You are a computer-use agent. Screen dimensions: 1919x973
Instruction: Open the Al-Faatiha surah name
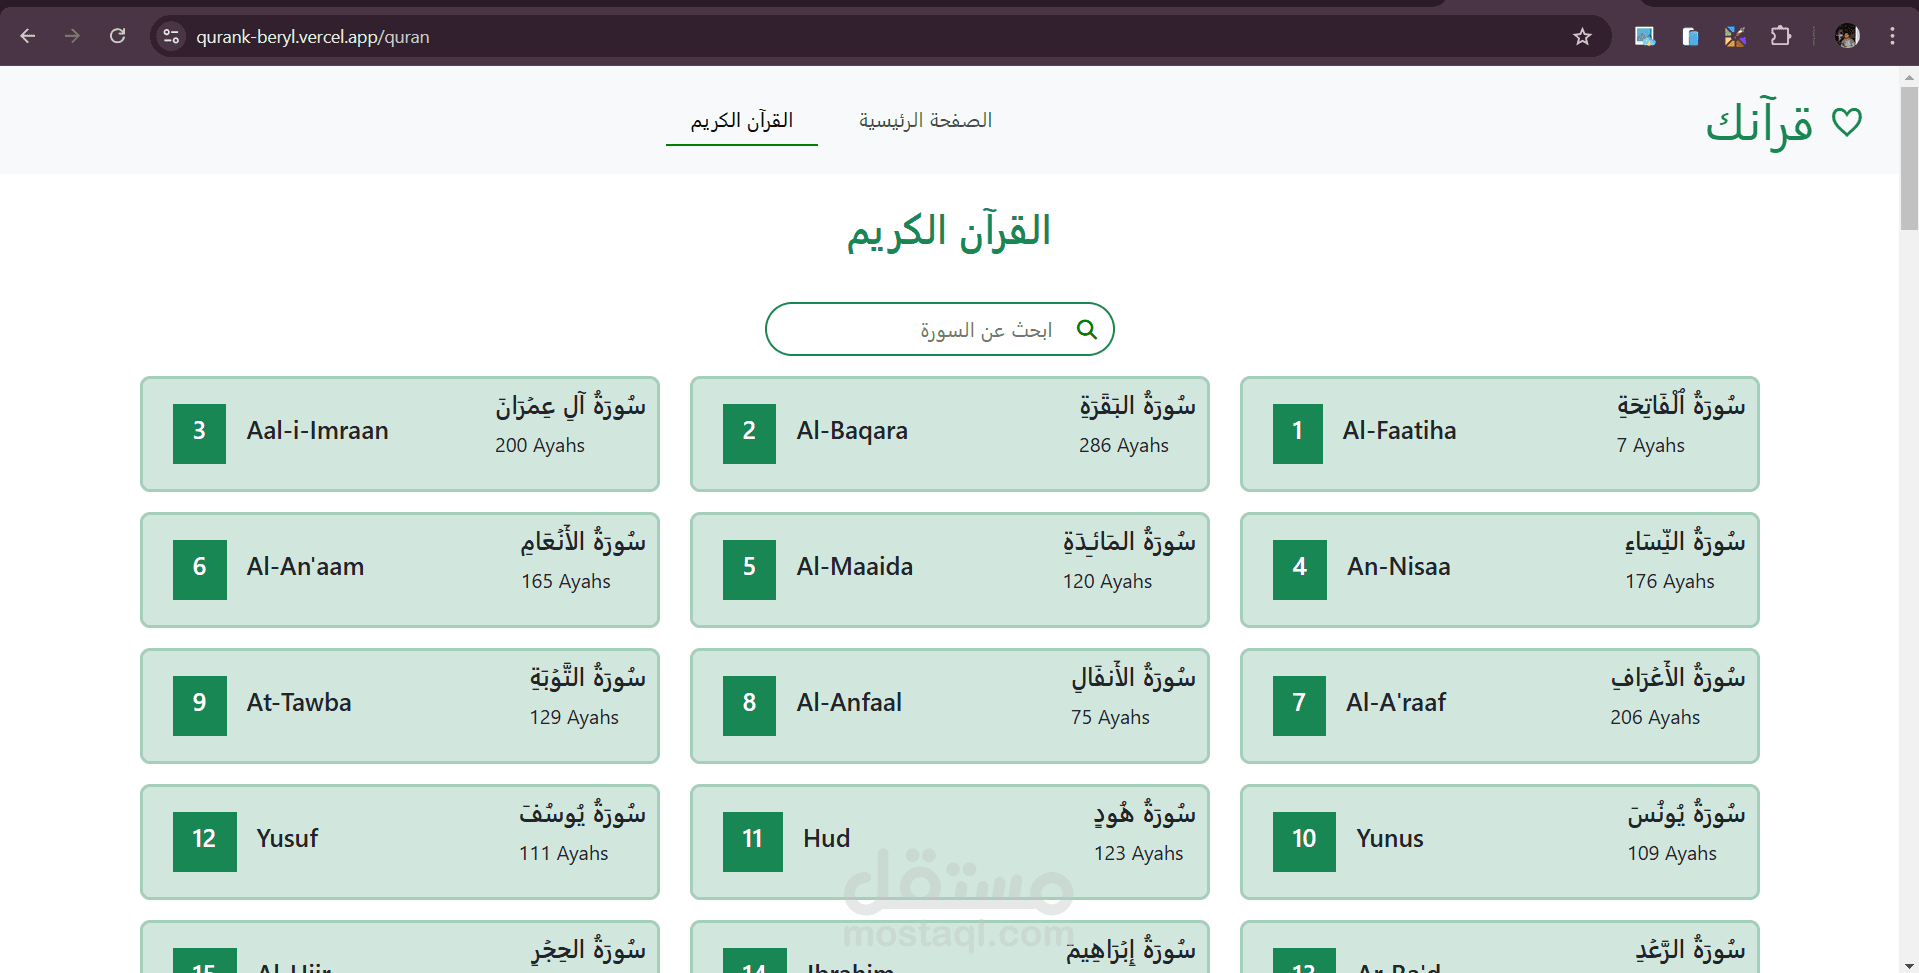click(x=1399, y=431)
